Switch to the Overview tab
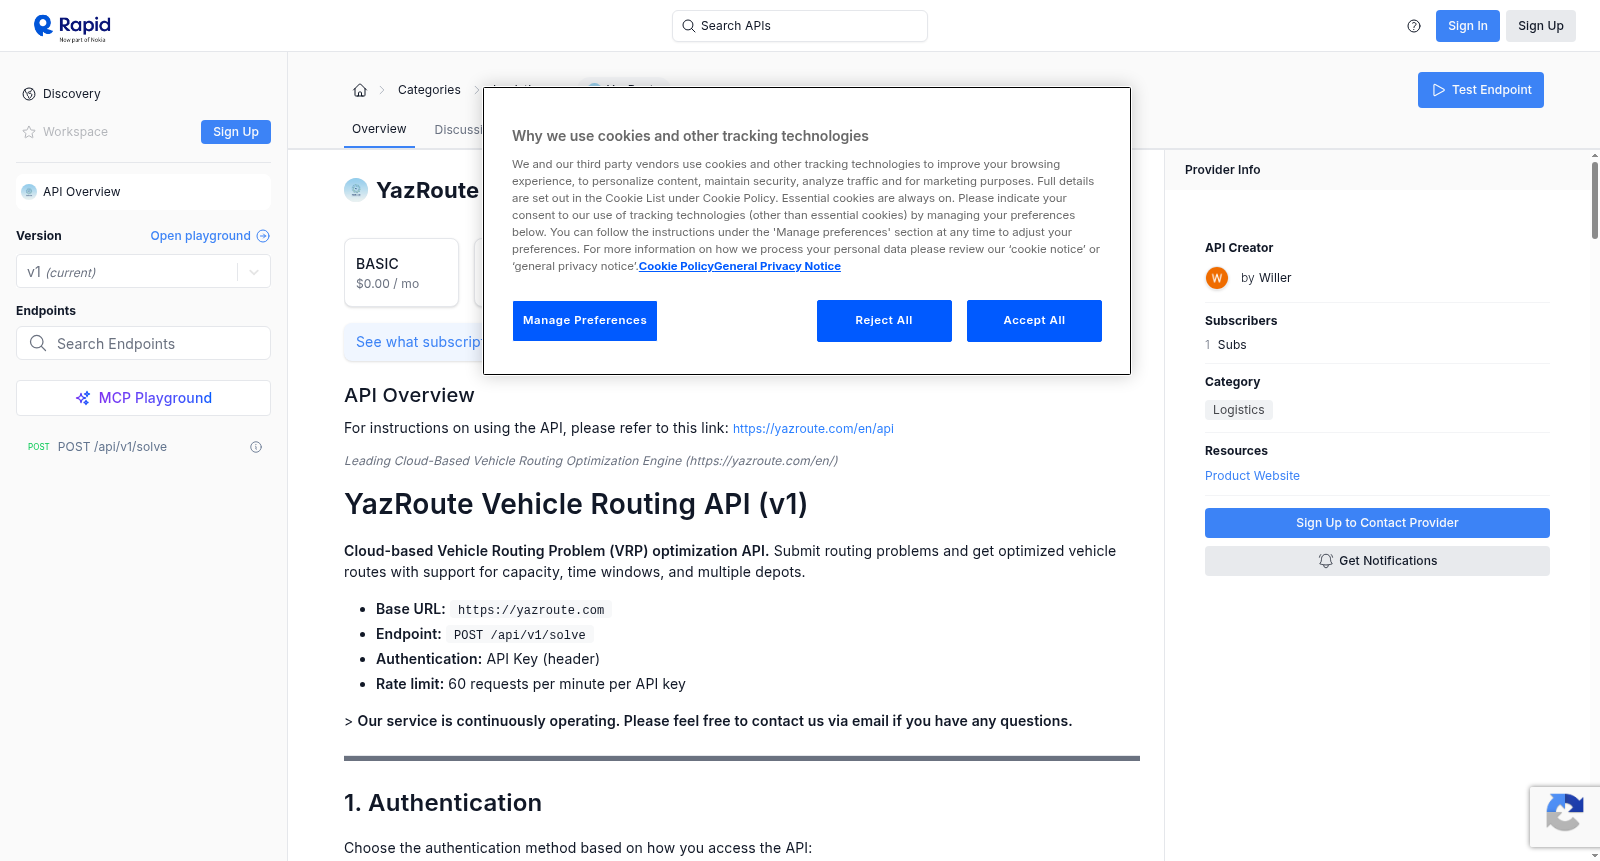The height and width of the screenshot is (861, 1600). coord(379,129)
